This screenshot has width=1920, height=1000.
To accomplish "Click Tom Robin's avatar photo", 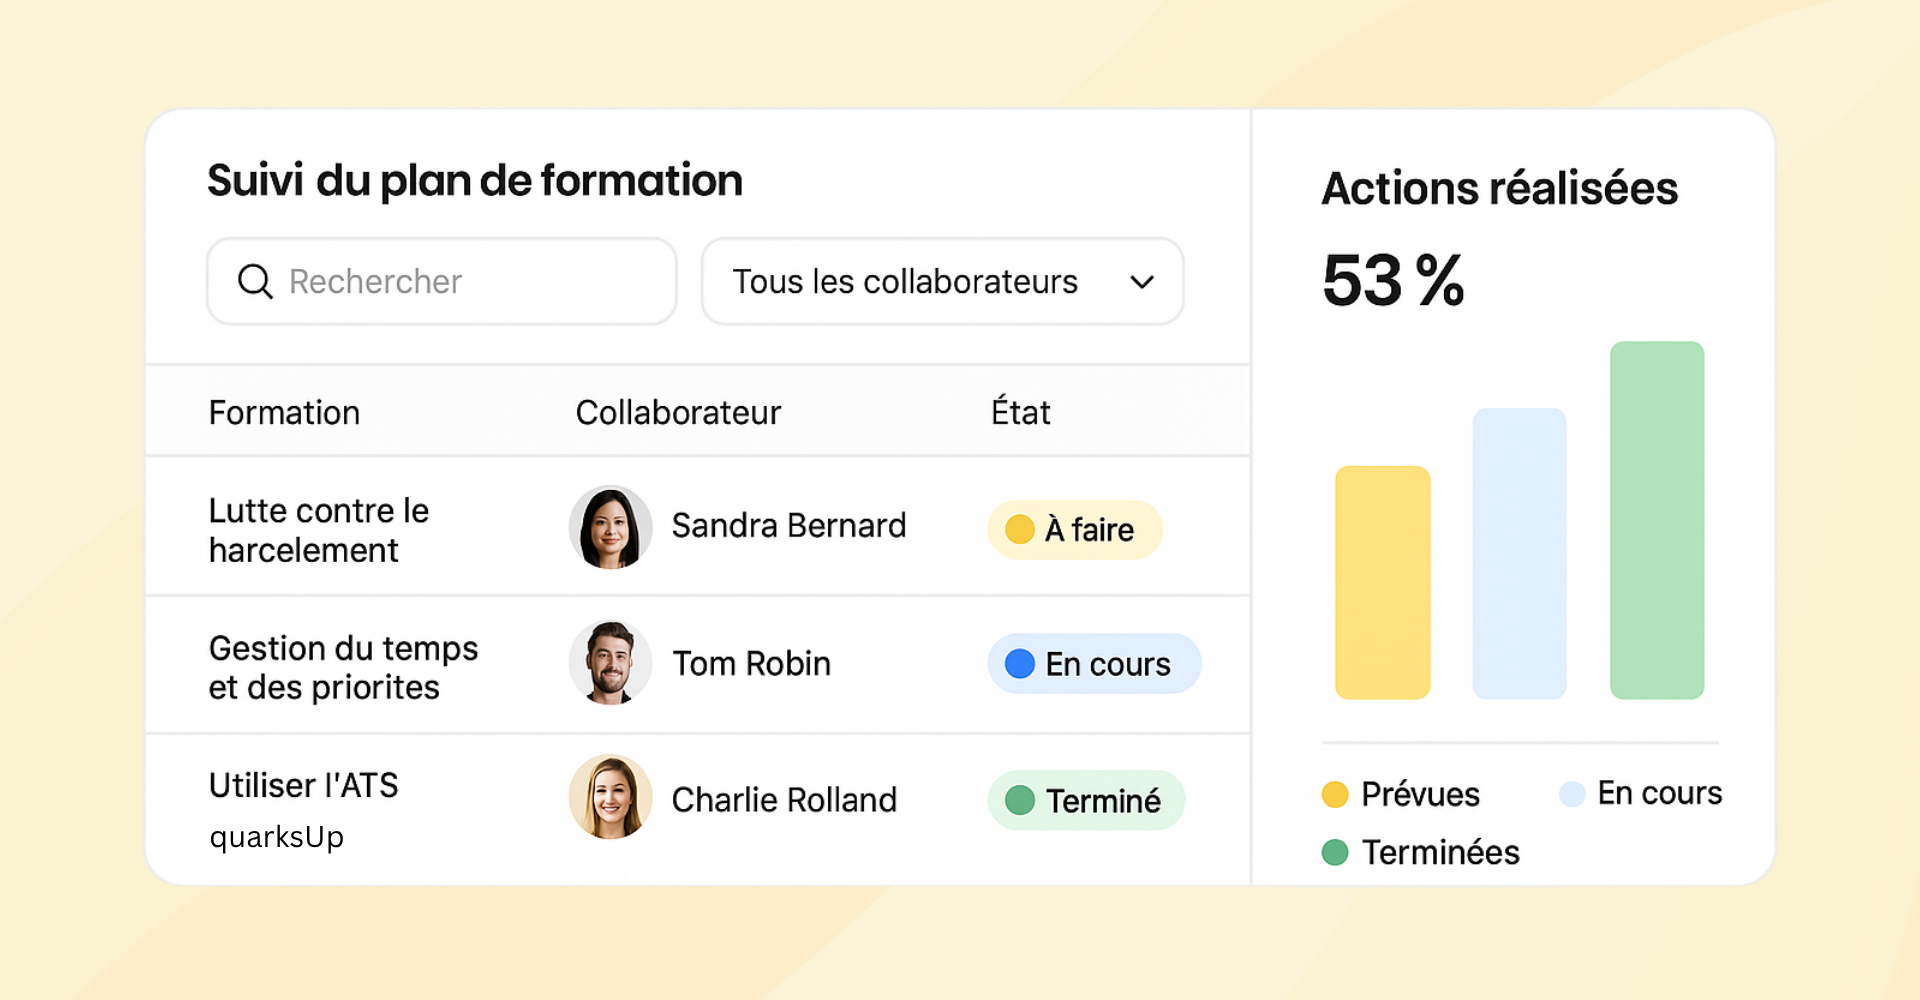I will 610,663.
